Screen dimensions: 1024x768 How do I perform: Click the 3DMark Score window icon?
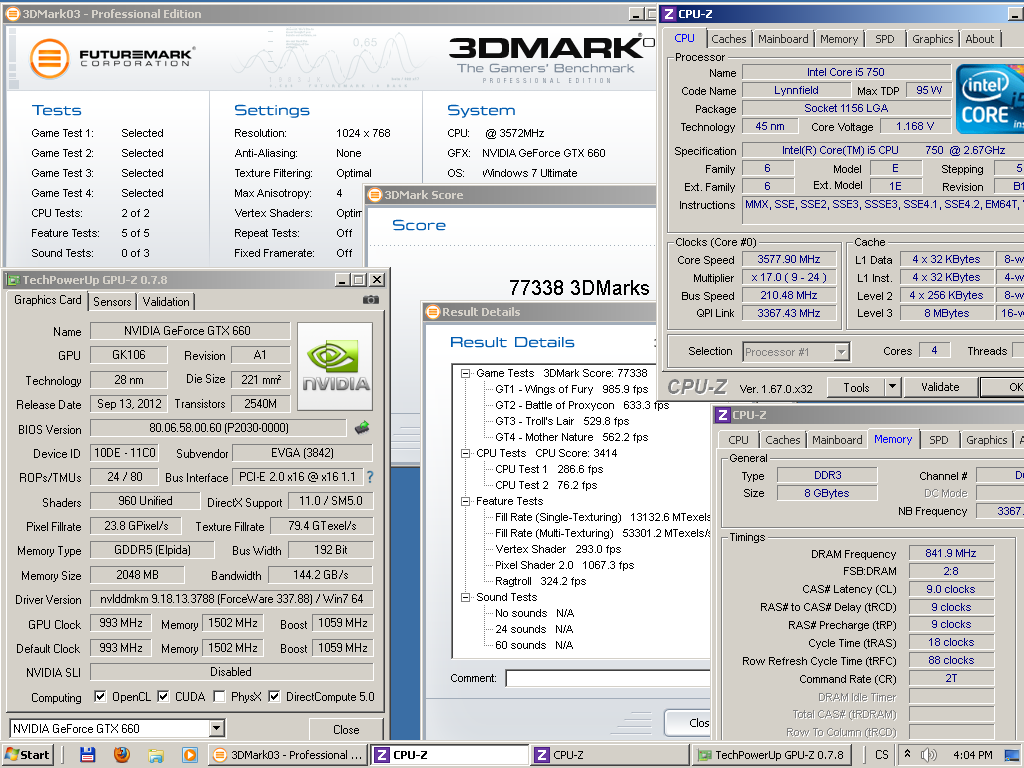pos(375,195)
